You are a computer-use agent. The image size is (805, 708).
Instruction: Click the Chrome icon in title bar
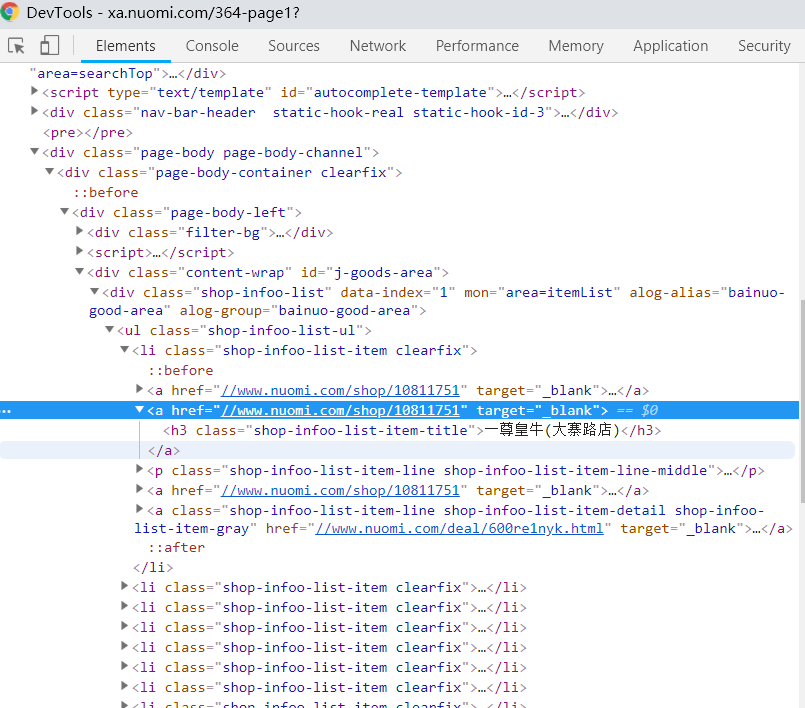pos(9,12)
